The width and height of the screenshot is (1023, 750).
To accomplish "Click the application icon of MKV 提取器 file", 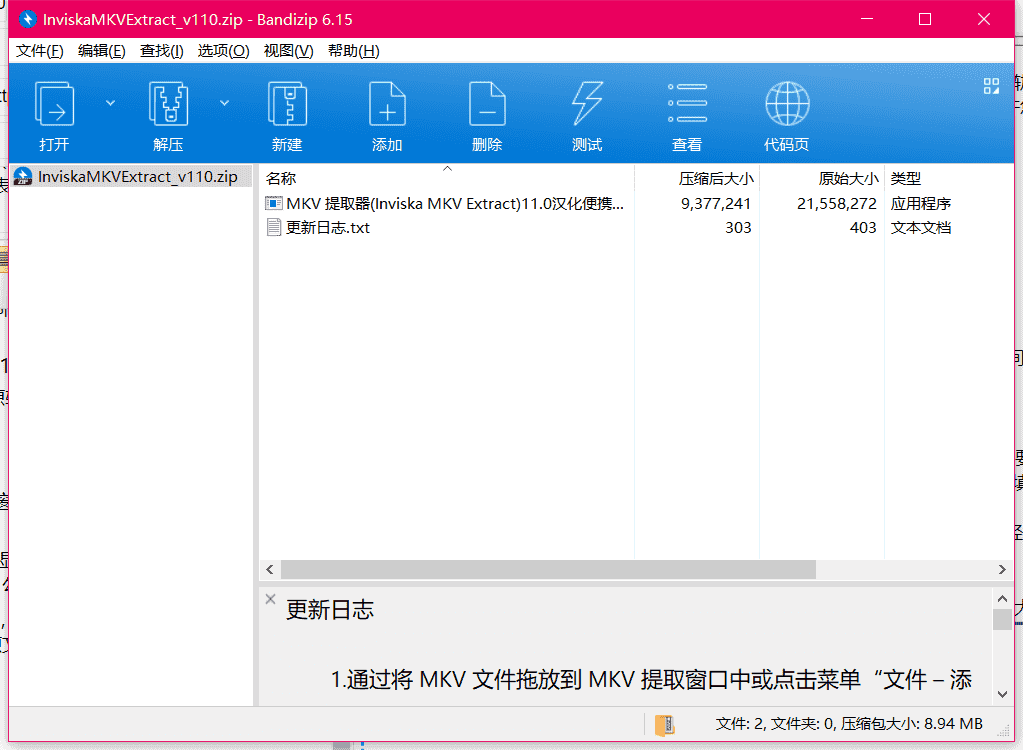I will (x=274, y=203).
